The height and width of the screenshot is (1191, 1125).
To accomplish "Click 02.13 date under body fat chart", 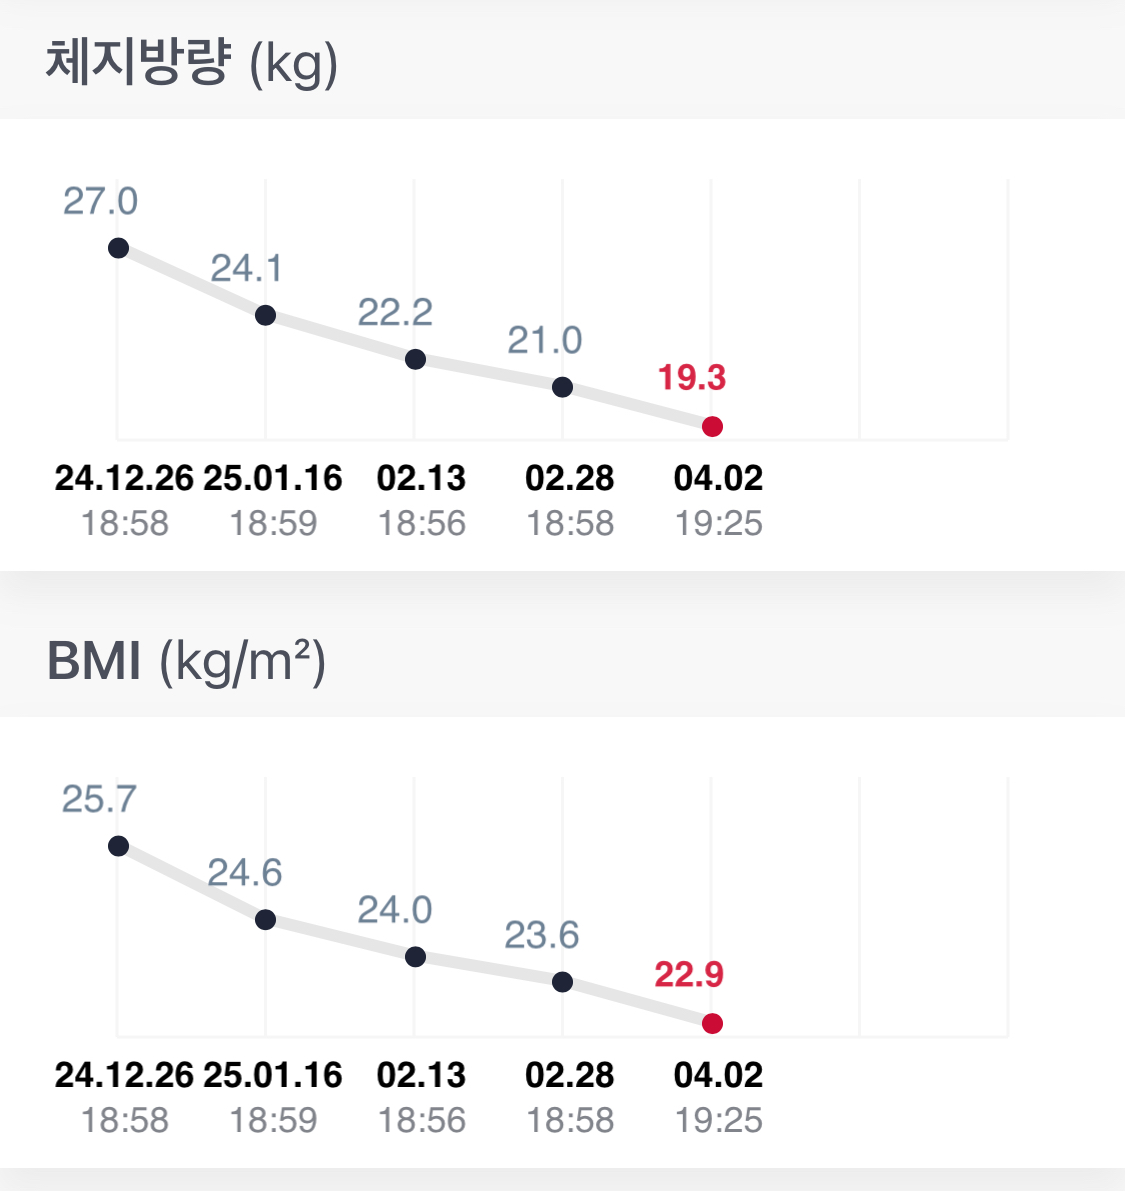I will 421,478.
